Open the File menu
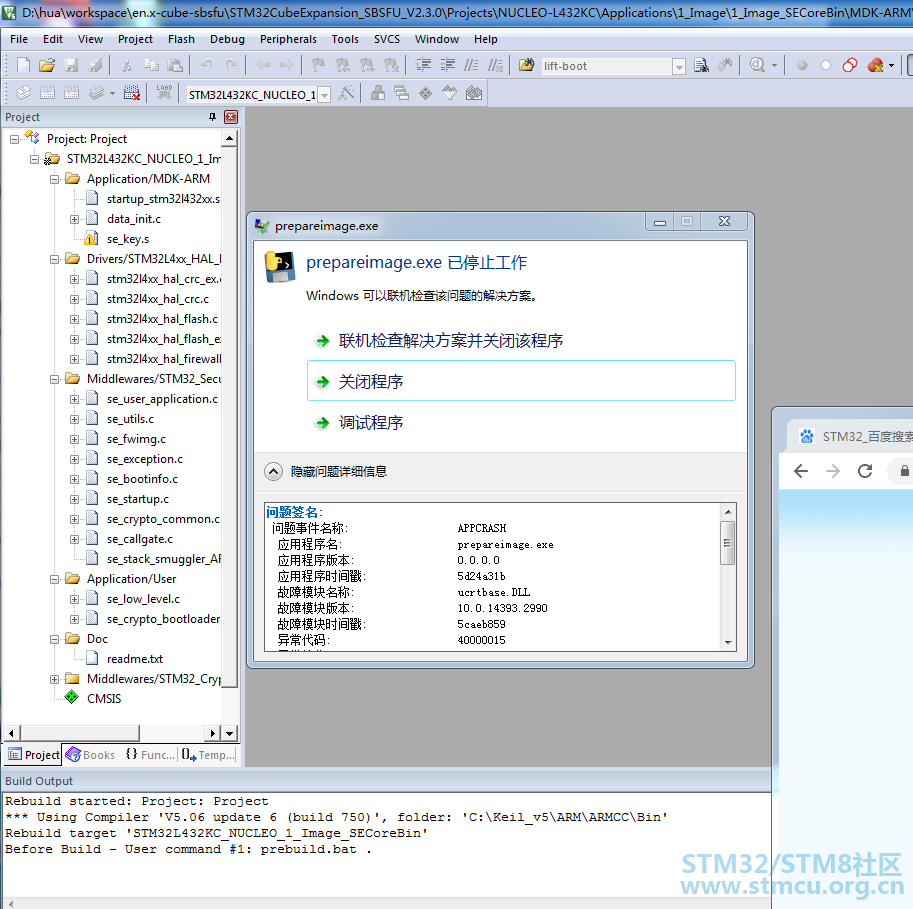Viewport: 913px width, 909px height. click(x=19, y=39)
